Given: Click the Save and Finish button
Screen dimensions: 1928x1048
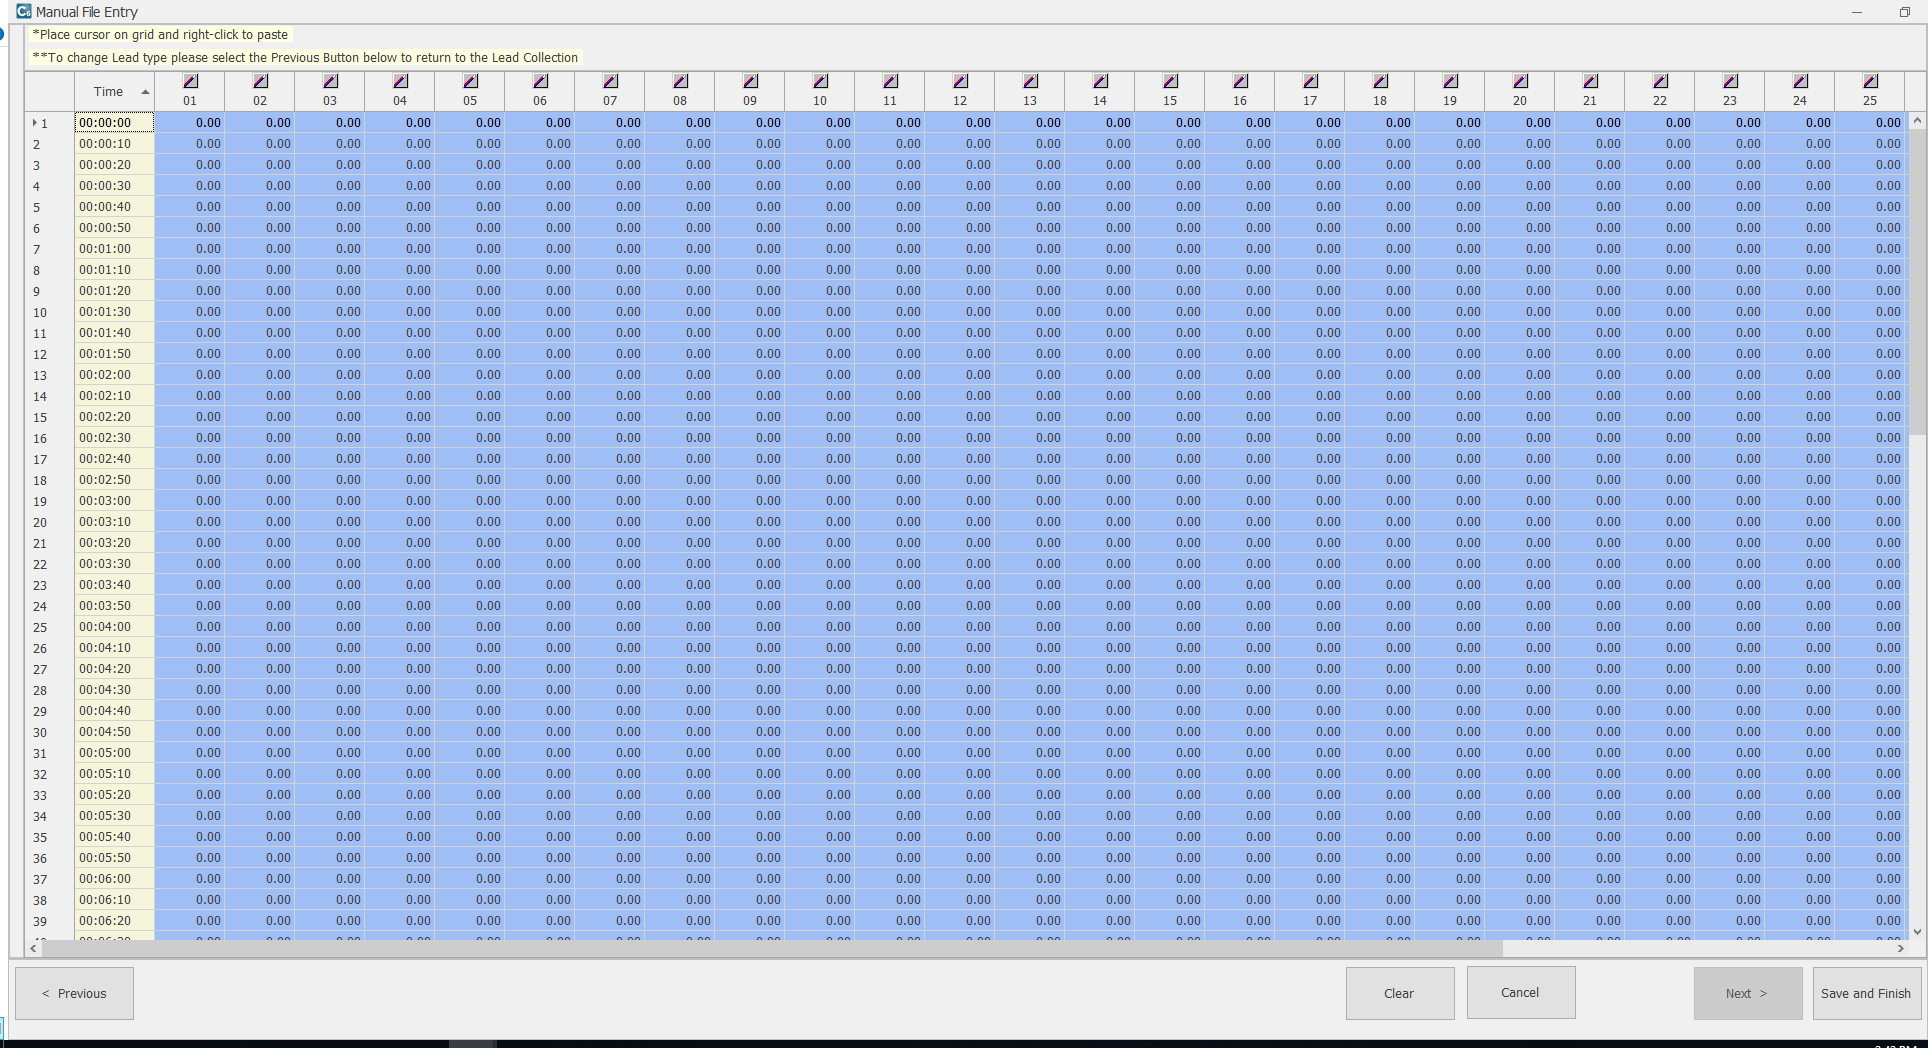Looking at the screenshot, I should coord(1865,993).
